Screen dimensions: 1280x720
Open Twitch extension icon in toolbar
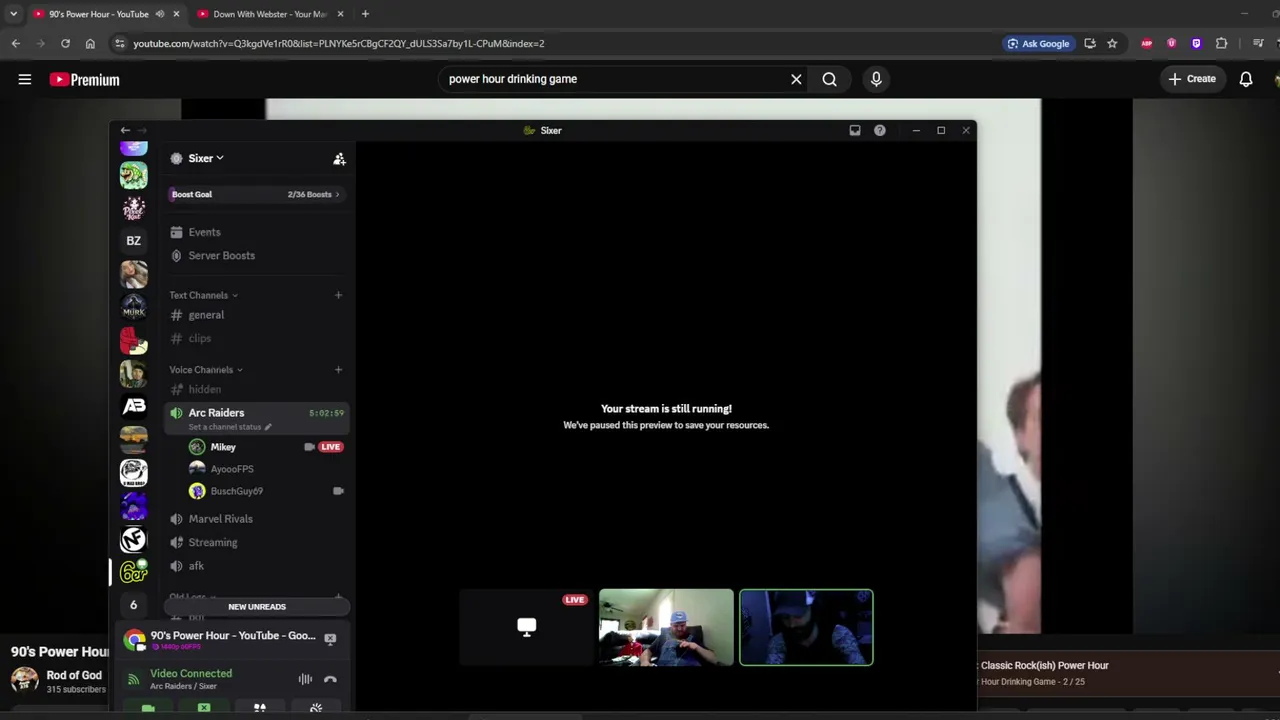tap(1196, 43)
